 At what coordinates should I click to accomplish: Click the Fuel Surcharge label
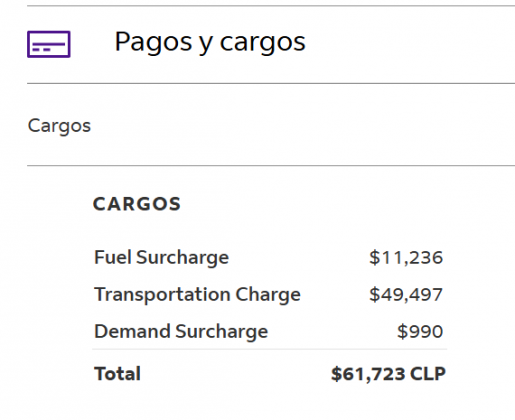pos(161,258)
